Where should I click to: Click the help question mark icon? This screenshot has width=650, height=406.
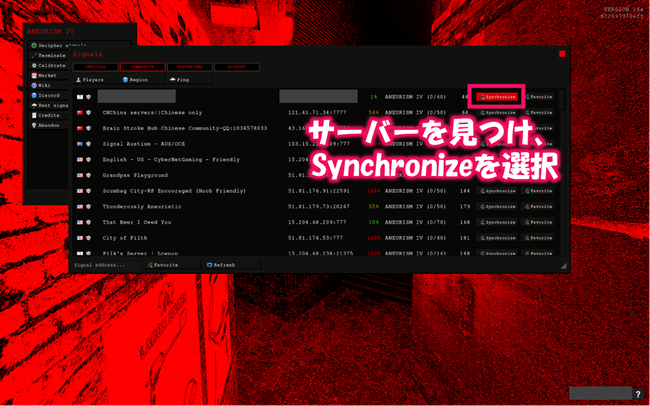click(x=638, y=394)
